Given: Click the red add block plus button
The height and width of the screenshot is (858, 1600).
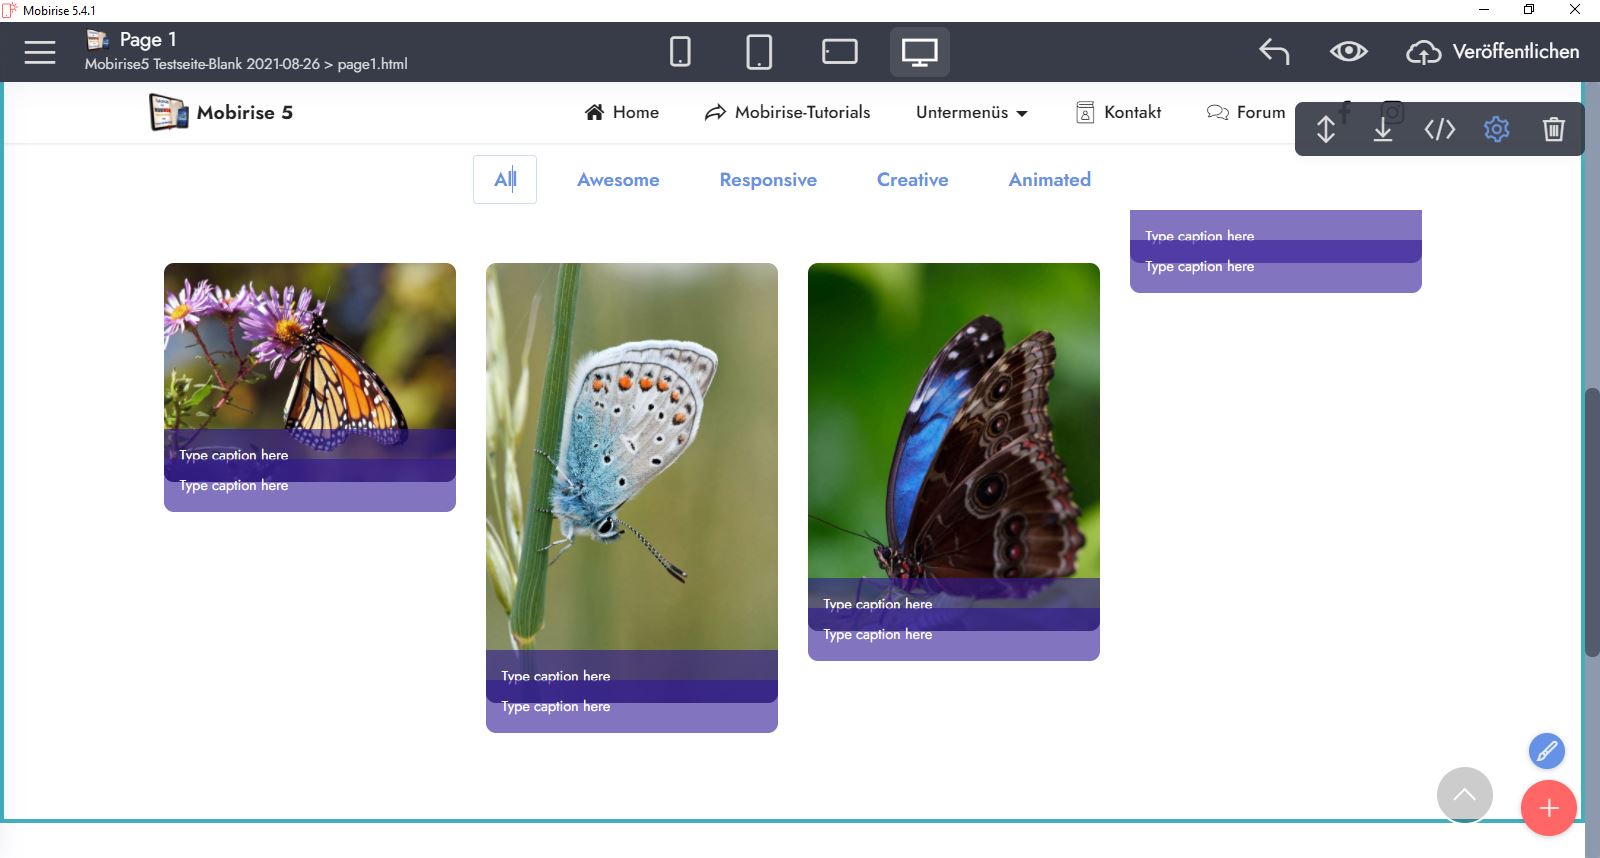Looking at the screenshot, I should click(1548, 808).
